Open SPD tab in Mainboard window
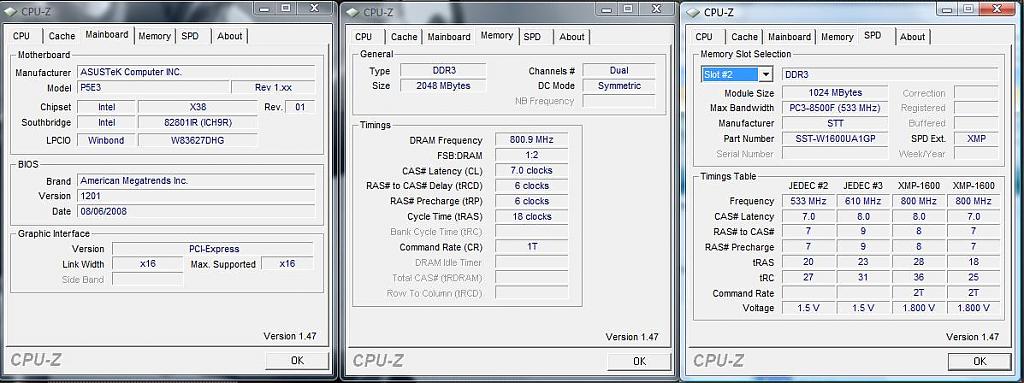Viewport: 1024px width, 383px height. point(190,36)
